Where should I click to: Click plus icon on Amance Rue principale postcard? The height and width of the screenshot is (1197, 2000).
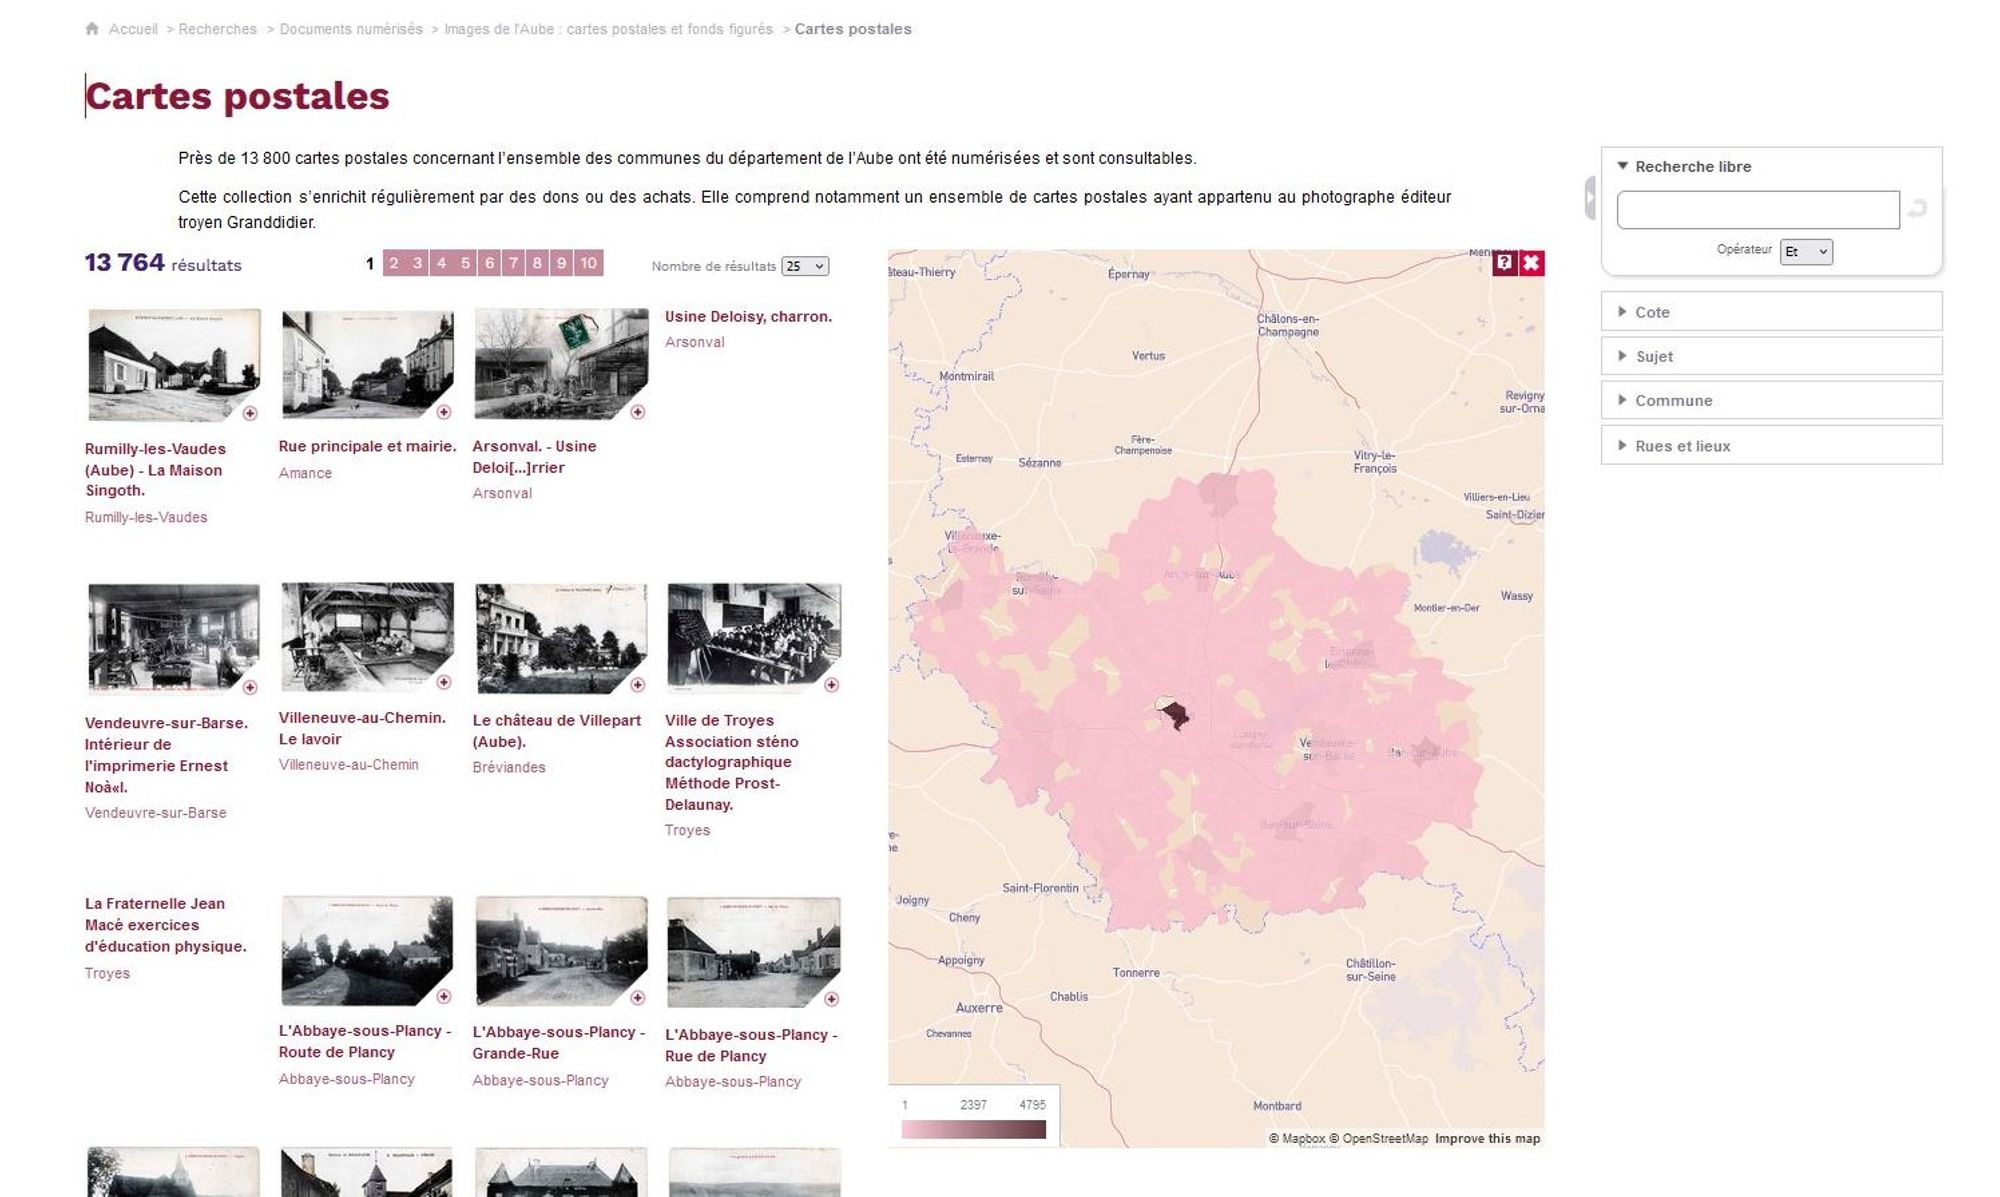pos(444,412)
